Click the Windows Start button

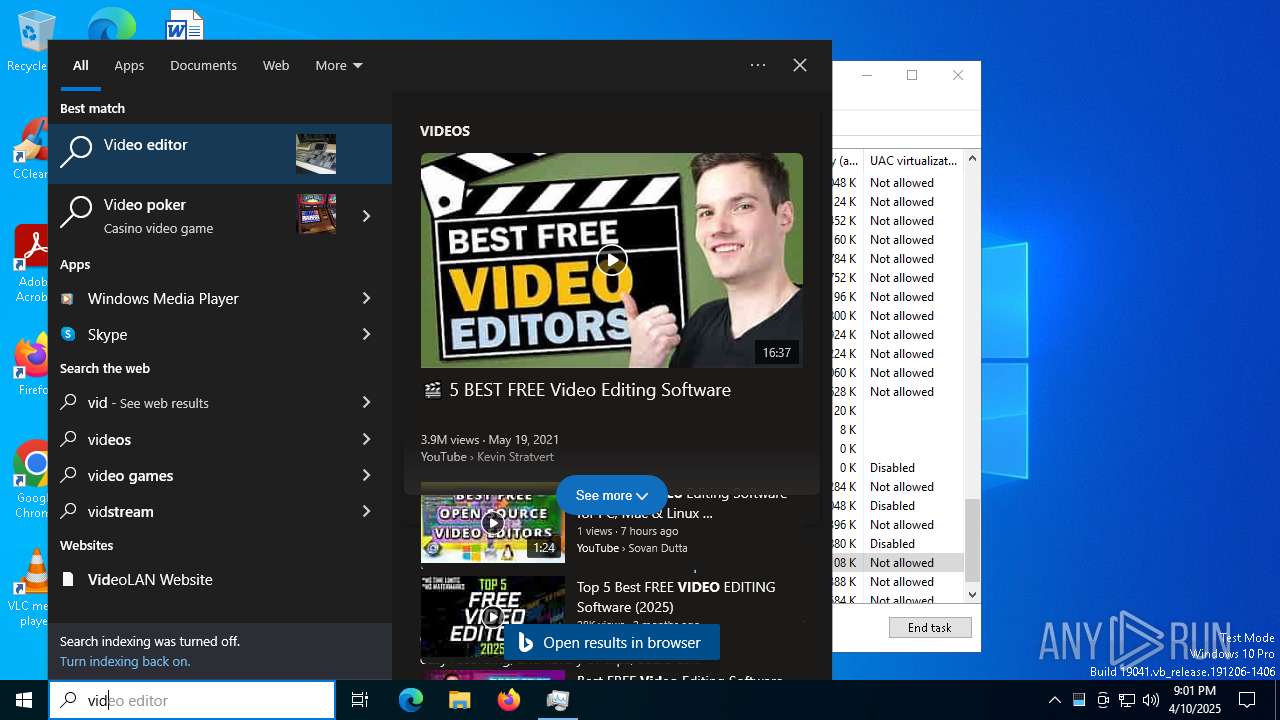click(24, 700)
